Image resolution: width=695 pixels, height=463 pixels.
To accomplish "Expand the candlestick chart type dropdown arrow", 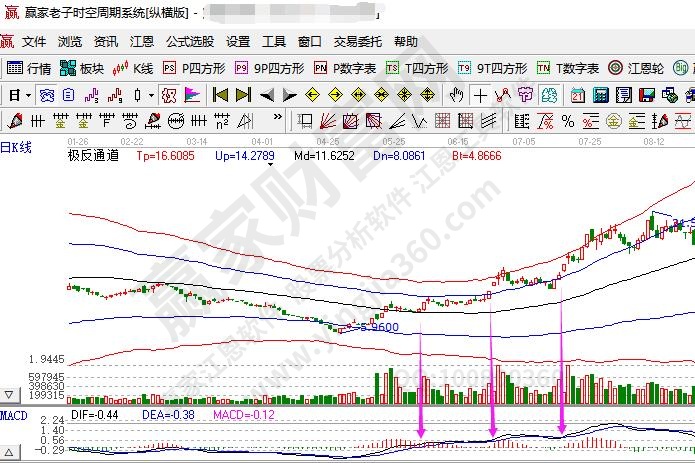I will click(x=151, y=95).
